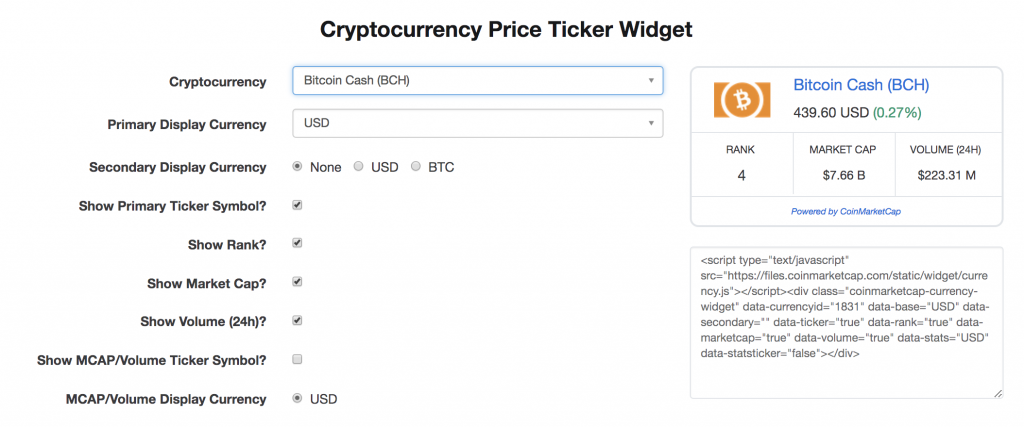Disable the Show Market Cap checkbox
This screenshot has height=427, width=1024.
coord(297,282)
